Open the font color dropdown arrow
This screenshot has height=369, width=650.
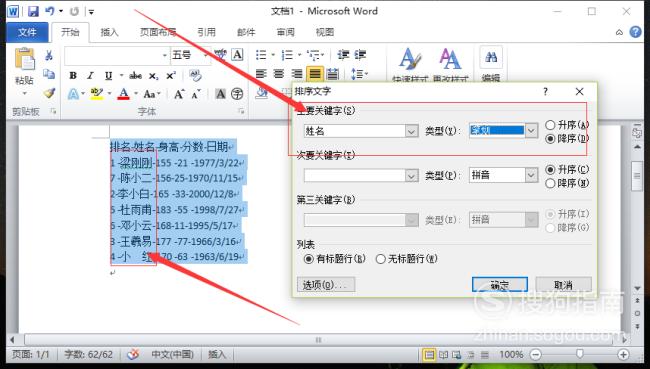[x=136, y=94]
